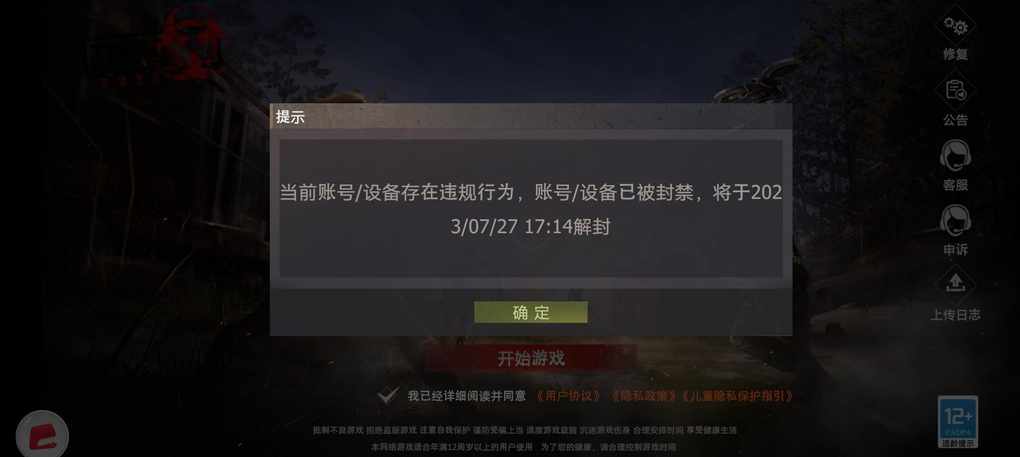Click the ban notice message text
Image resolution: width=1020 pixels, height=457 pixels.
point(531,209)
